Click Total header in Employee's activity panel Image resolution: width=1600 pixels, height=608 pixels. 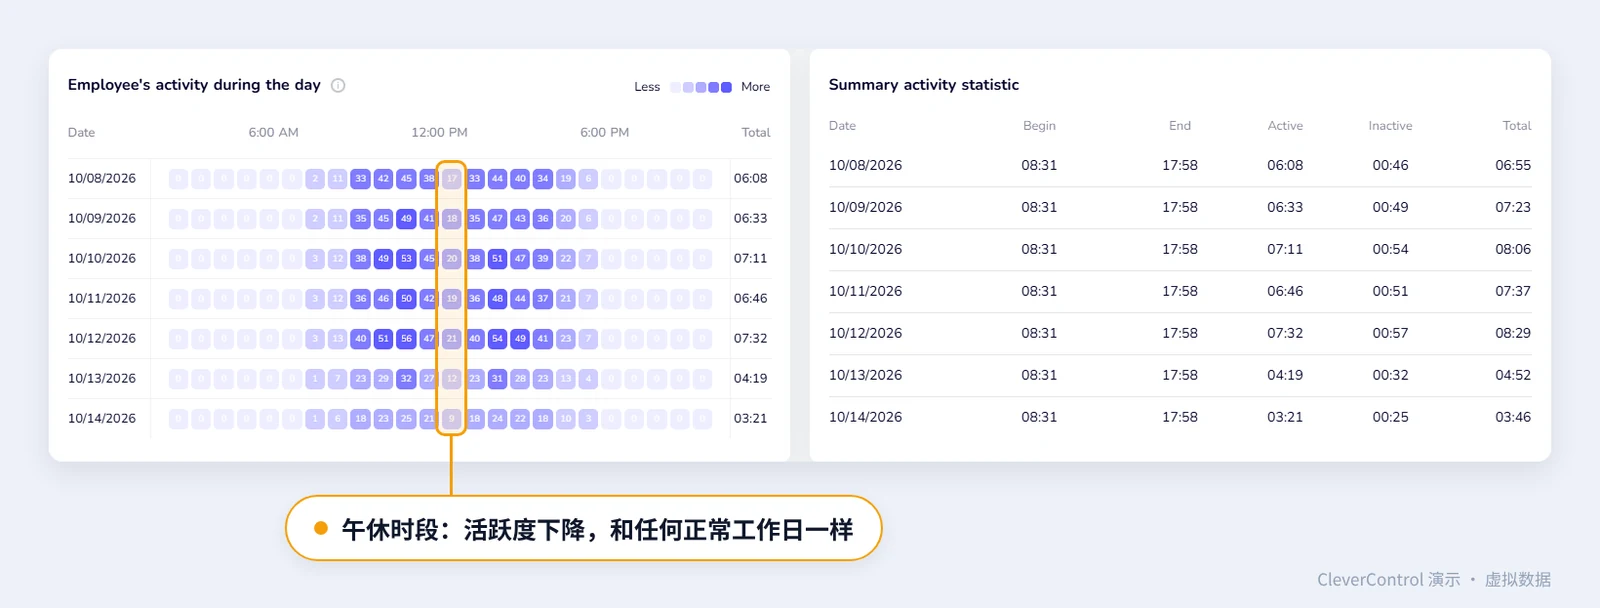tap(756, 132)
